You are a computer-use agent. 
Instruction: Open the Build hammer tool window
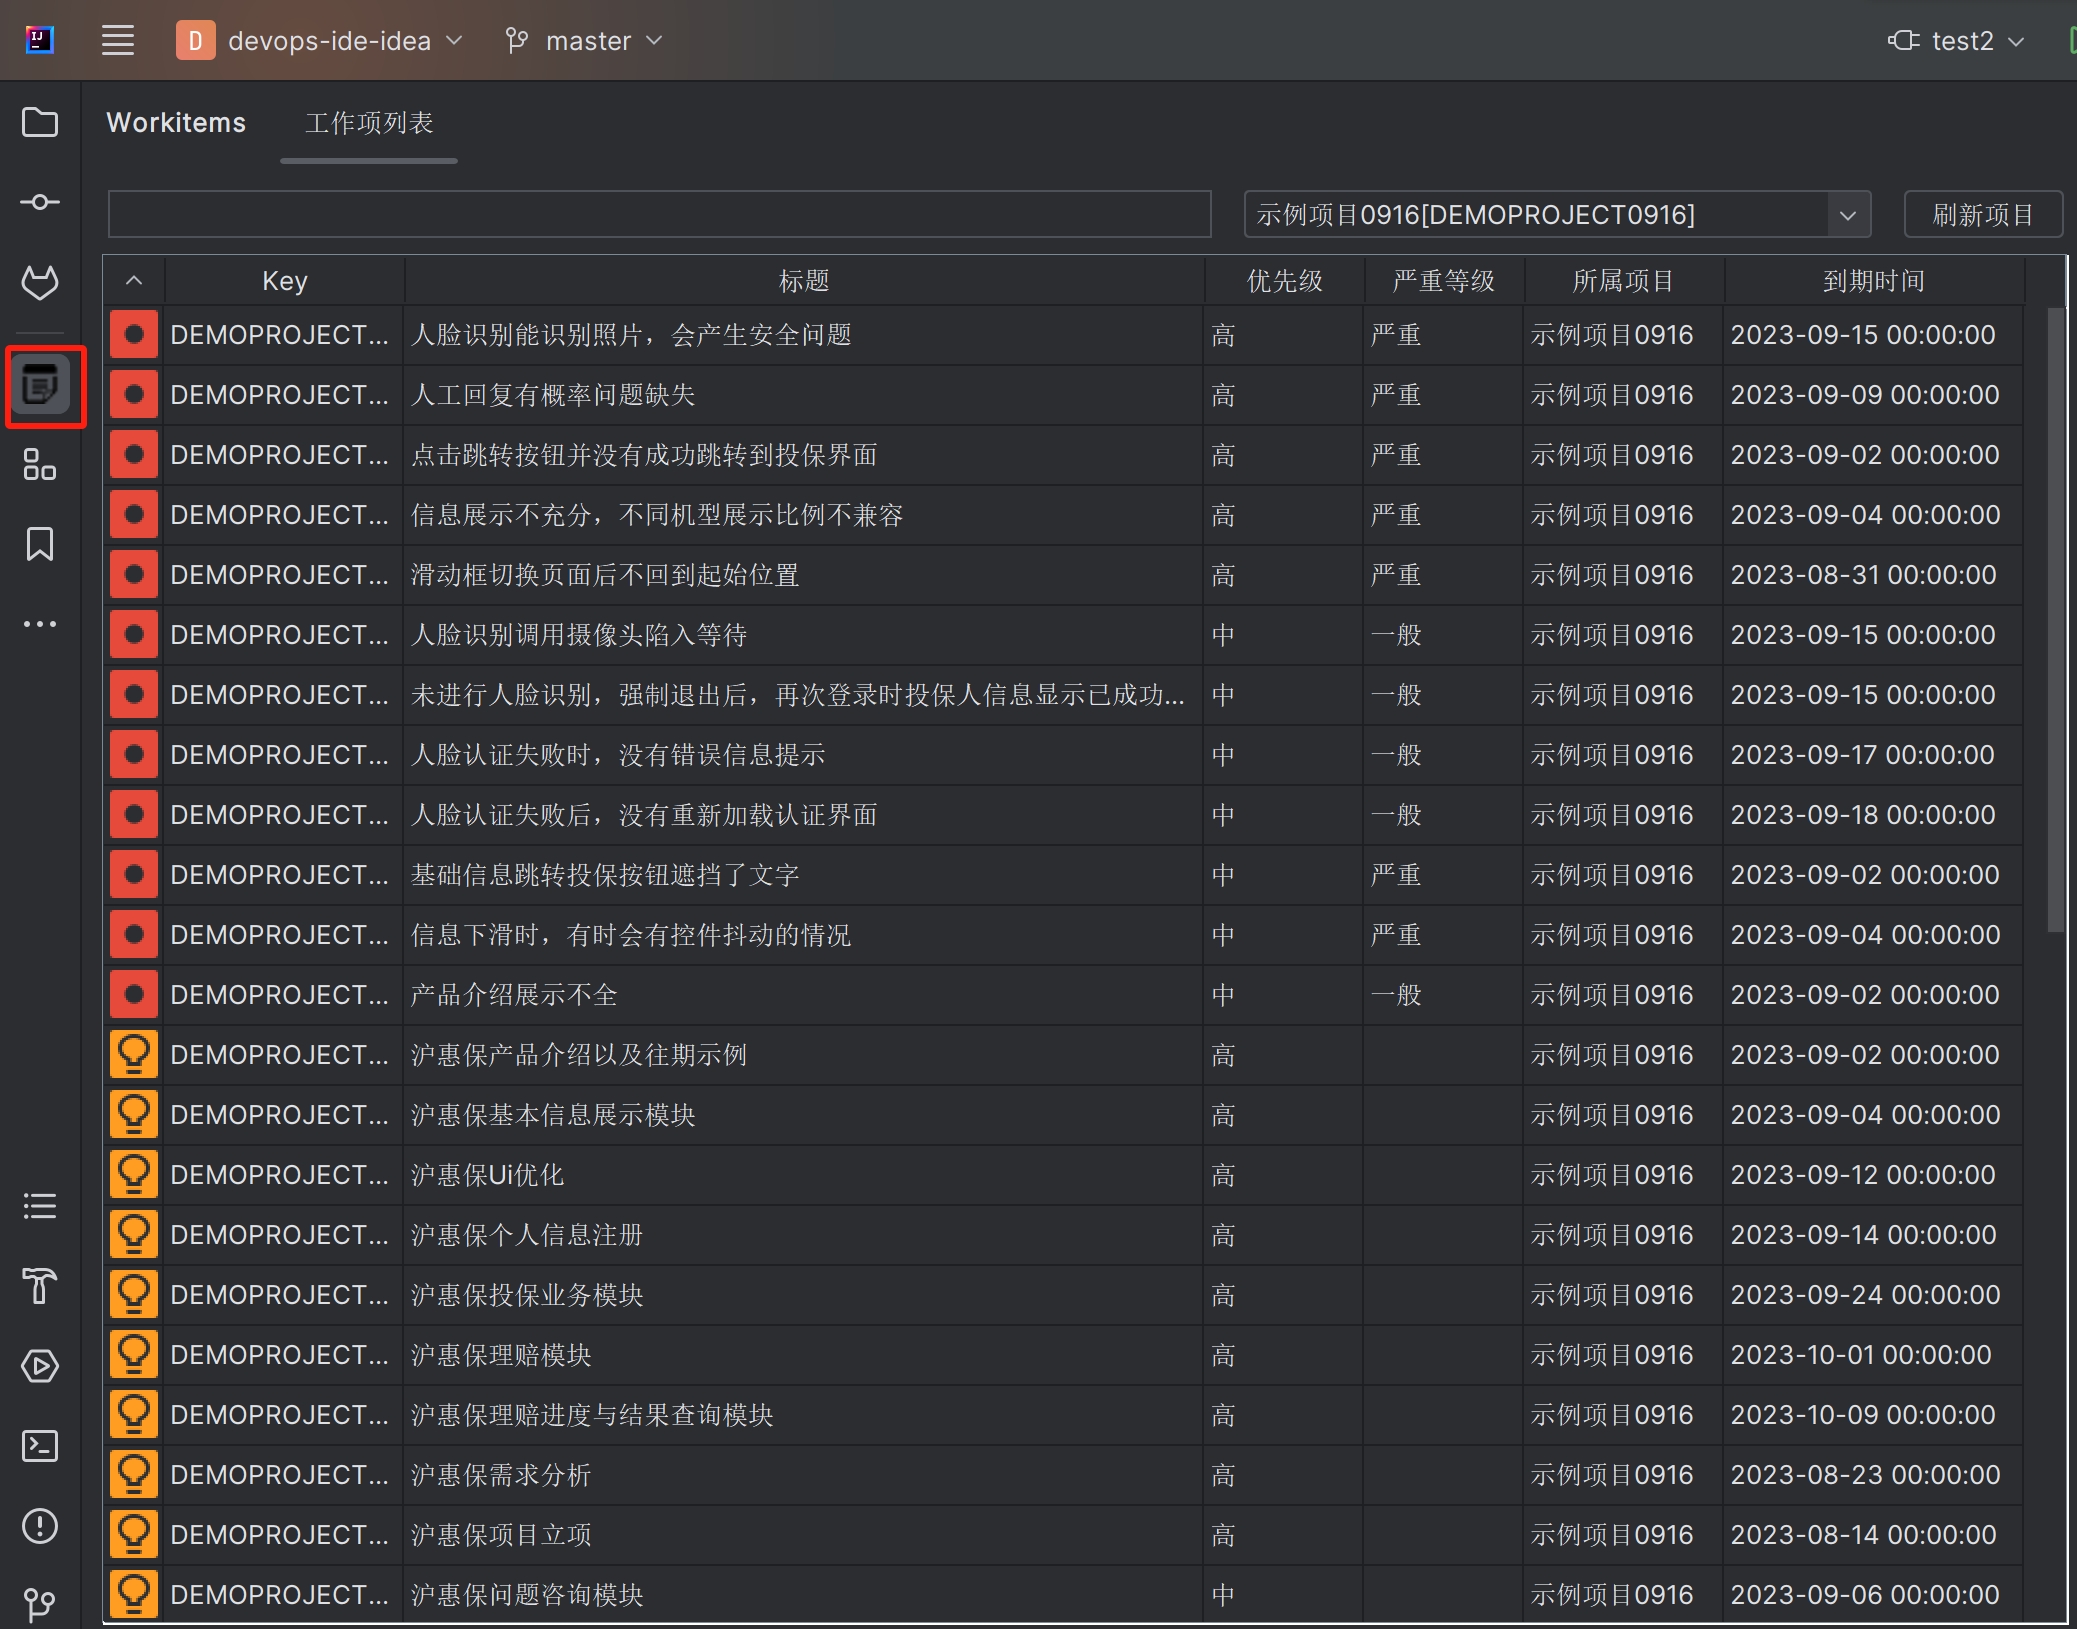pyautogui.click(x=40, y=1286)
